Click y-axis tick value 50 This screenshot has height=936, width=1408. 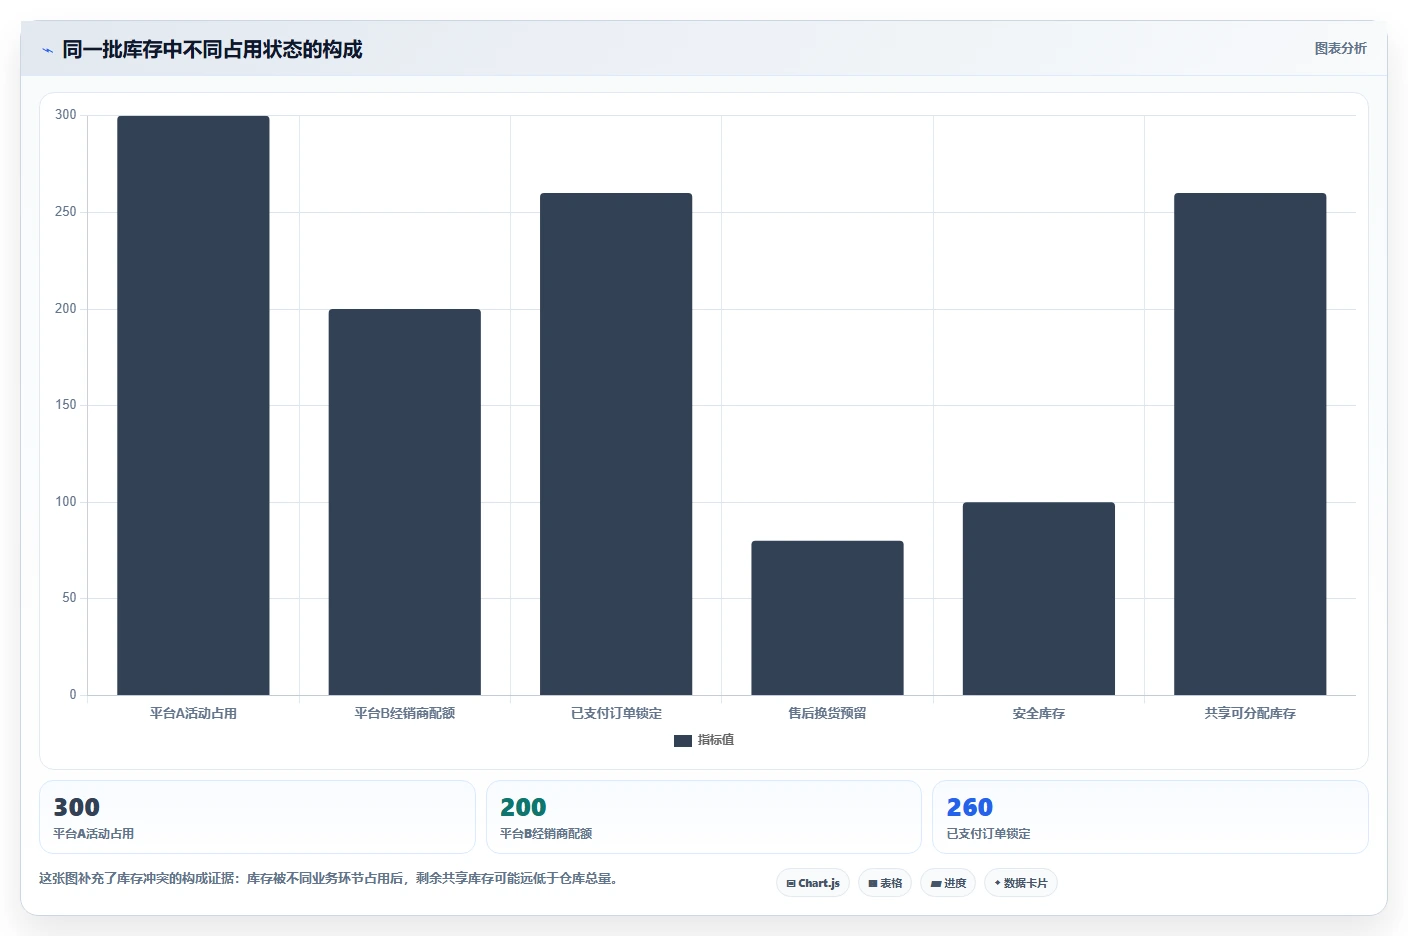[69, 598]
